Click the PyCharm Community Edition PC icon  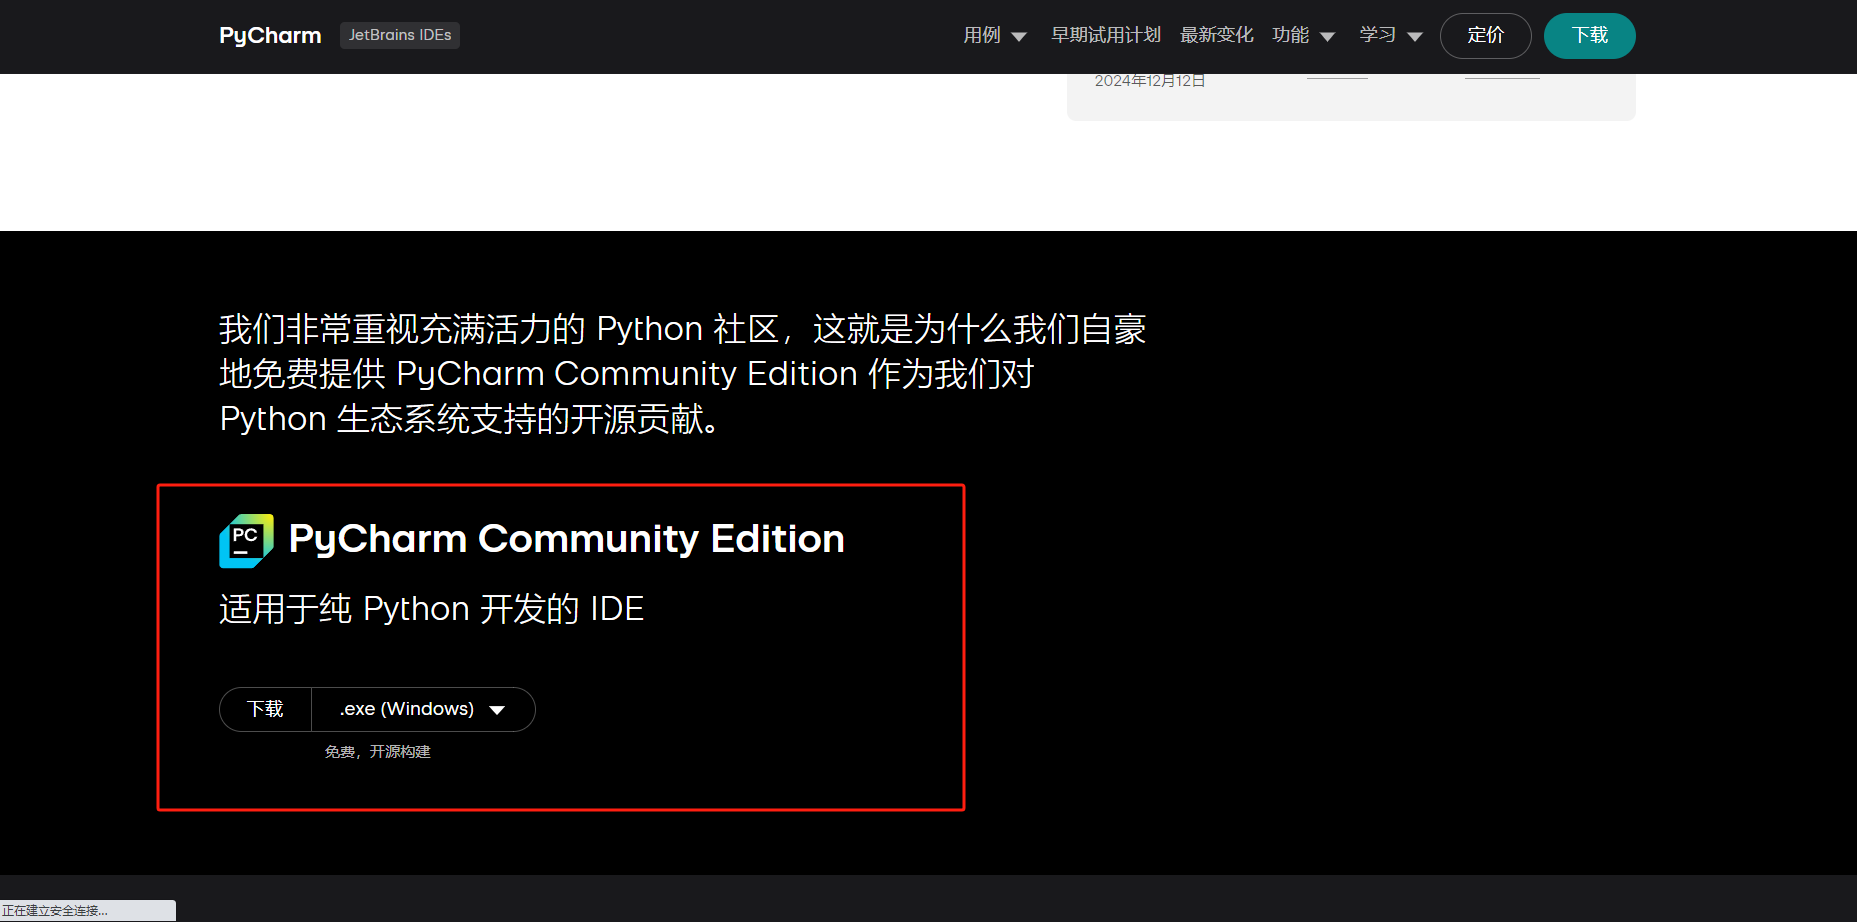pyautogui.click(x=246, y=541)
